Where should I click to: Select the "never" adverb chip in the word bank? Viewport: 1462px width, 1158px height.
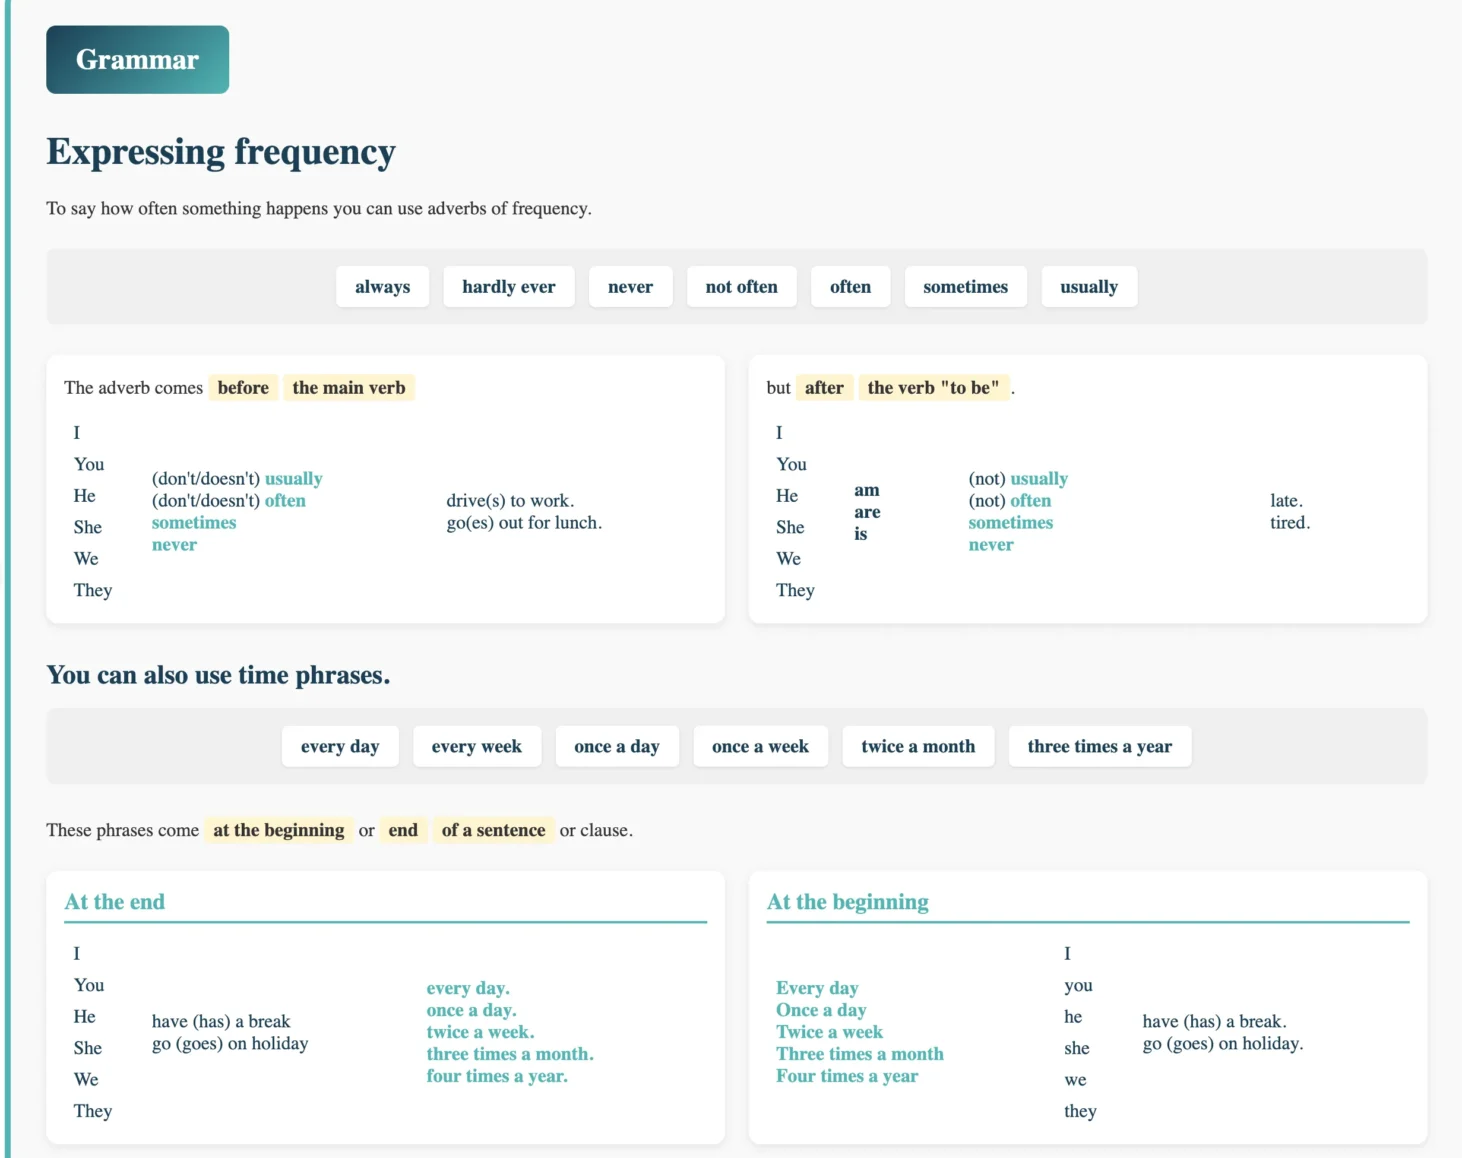[x=630, y=287]
